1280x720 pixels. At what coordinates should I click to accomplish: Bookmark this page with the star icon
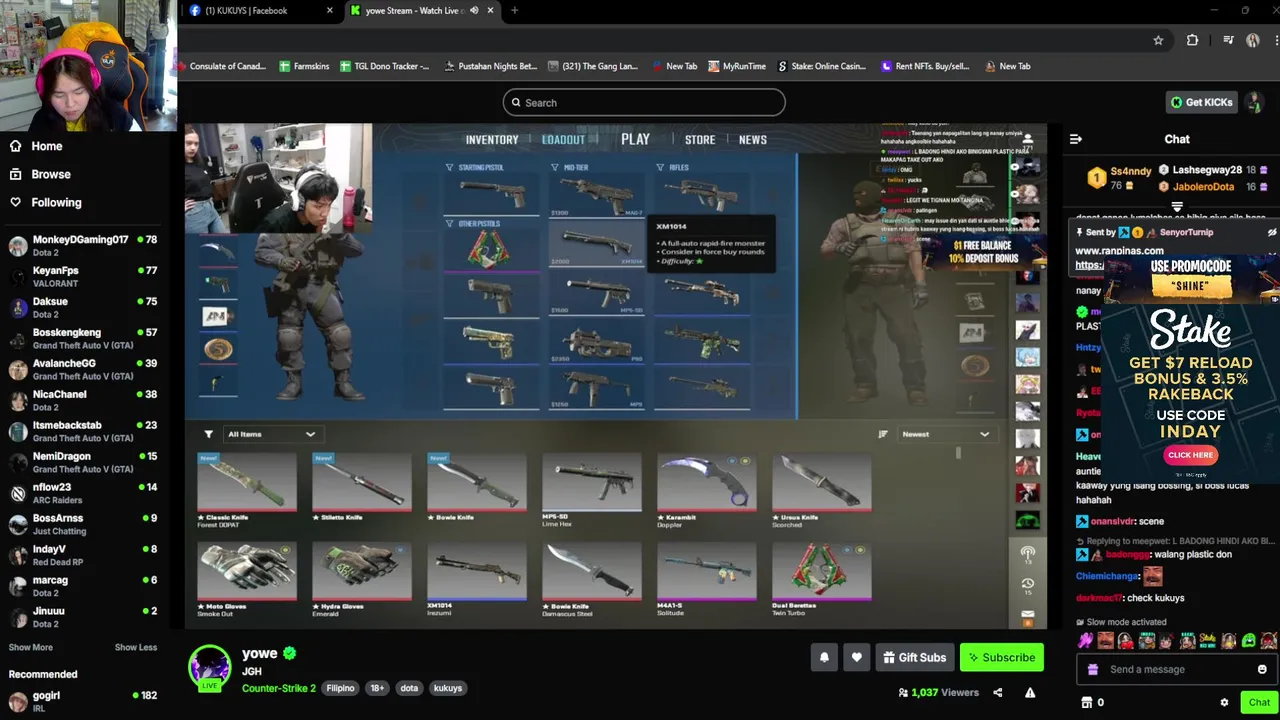click(x=1158, y=40)
